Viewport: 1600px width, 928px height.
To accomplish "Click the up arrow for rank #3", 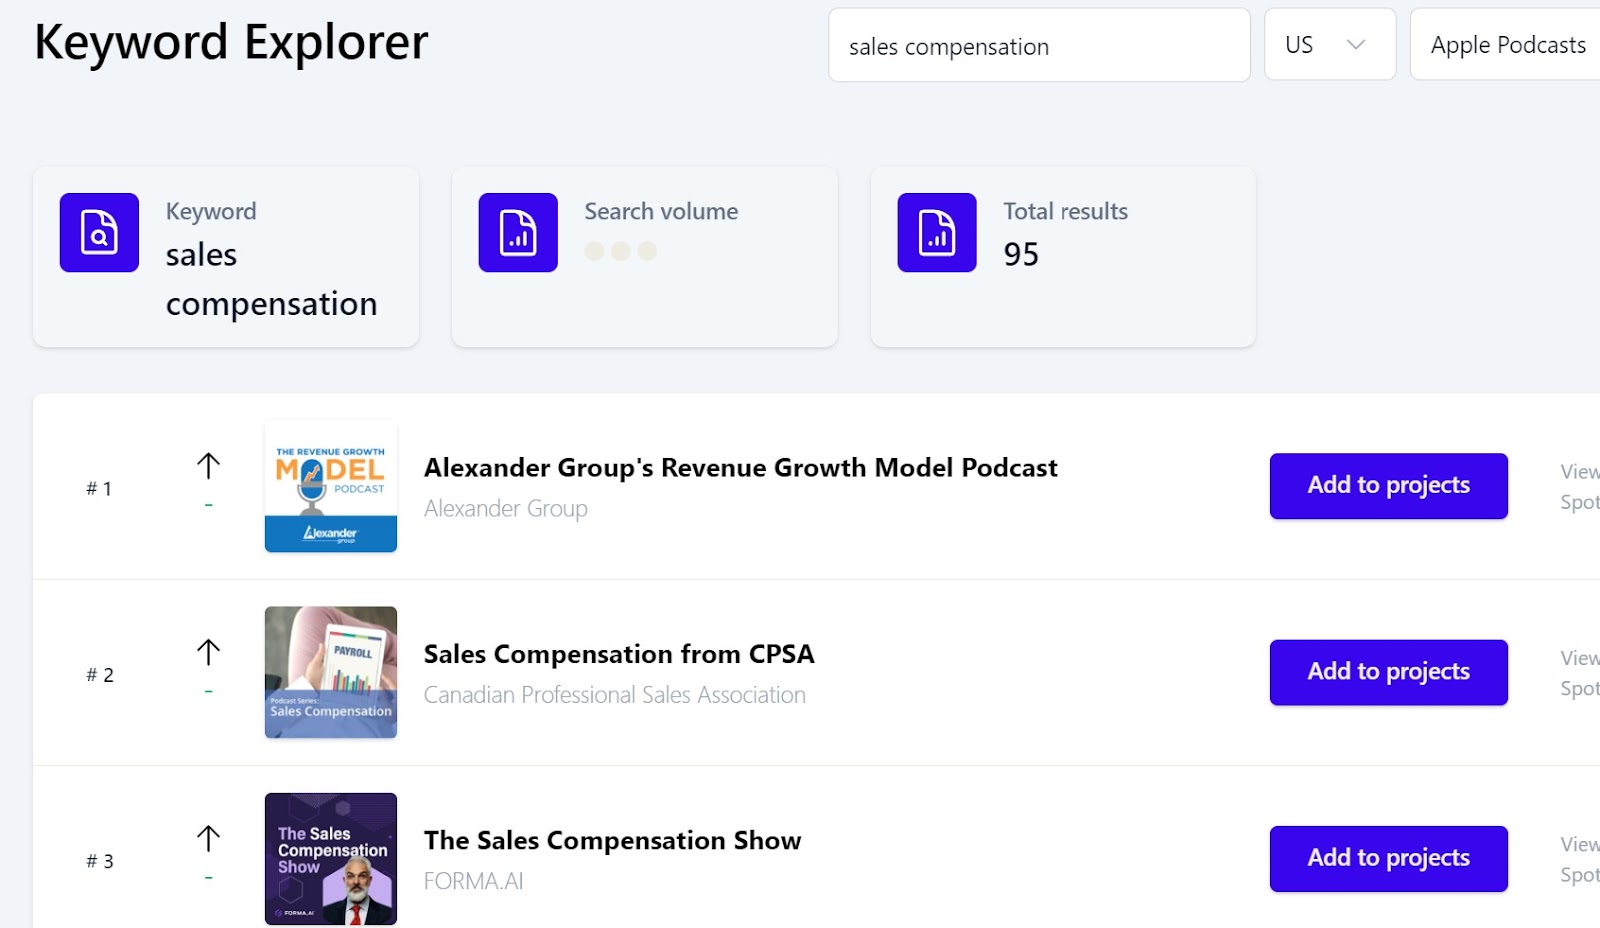I will coord(208,838).
